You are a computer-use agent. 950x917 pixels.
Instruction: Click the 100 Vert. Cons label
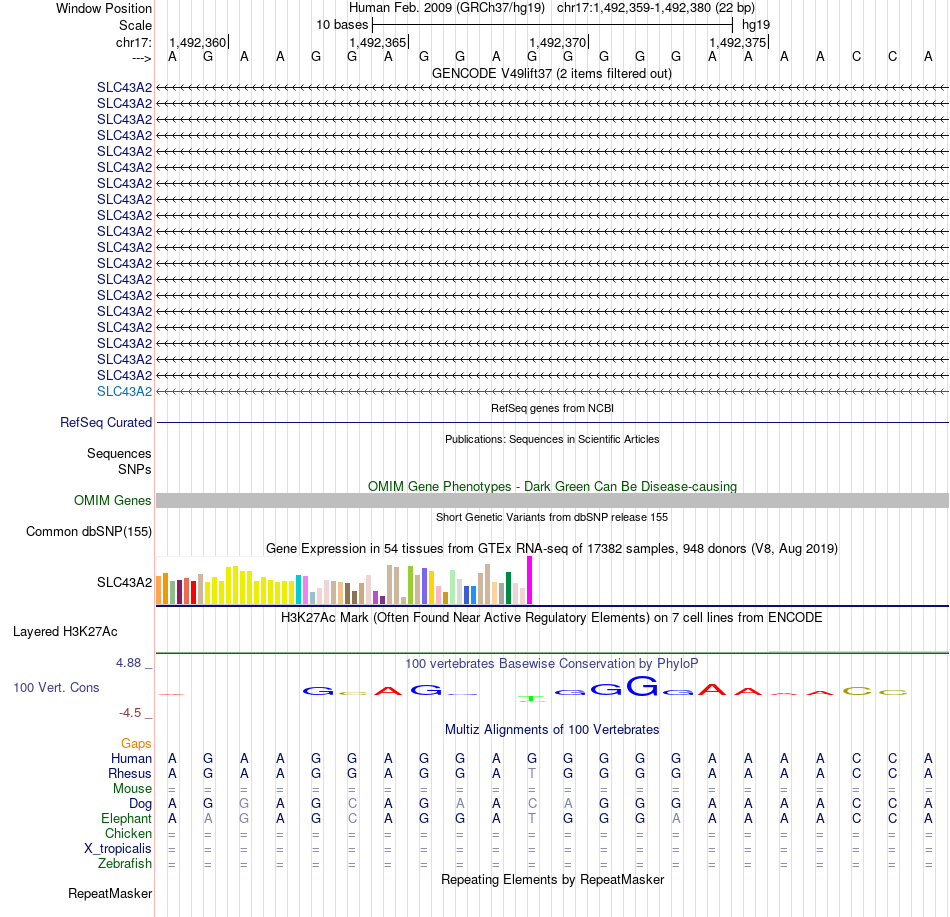(x=56, y=687)
